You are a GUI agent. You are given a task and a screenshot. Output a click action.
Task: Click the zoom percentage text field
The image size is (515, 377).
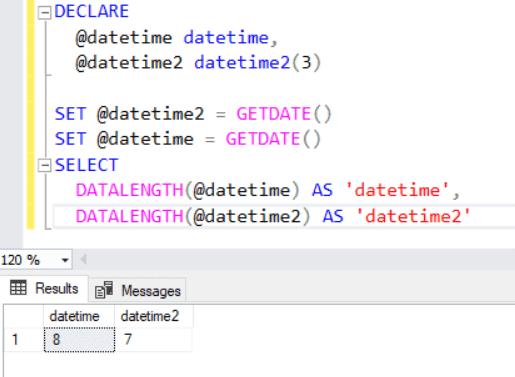(x=29, y=260)
